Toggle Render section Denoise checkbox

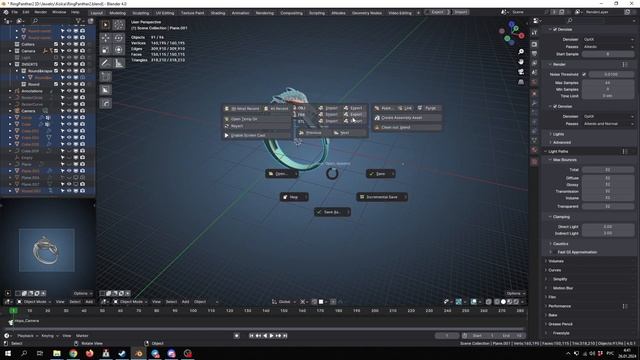[x=555, y=107]
